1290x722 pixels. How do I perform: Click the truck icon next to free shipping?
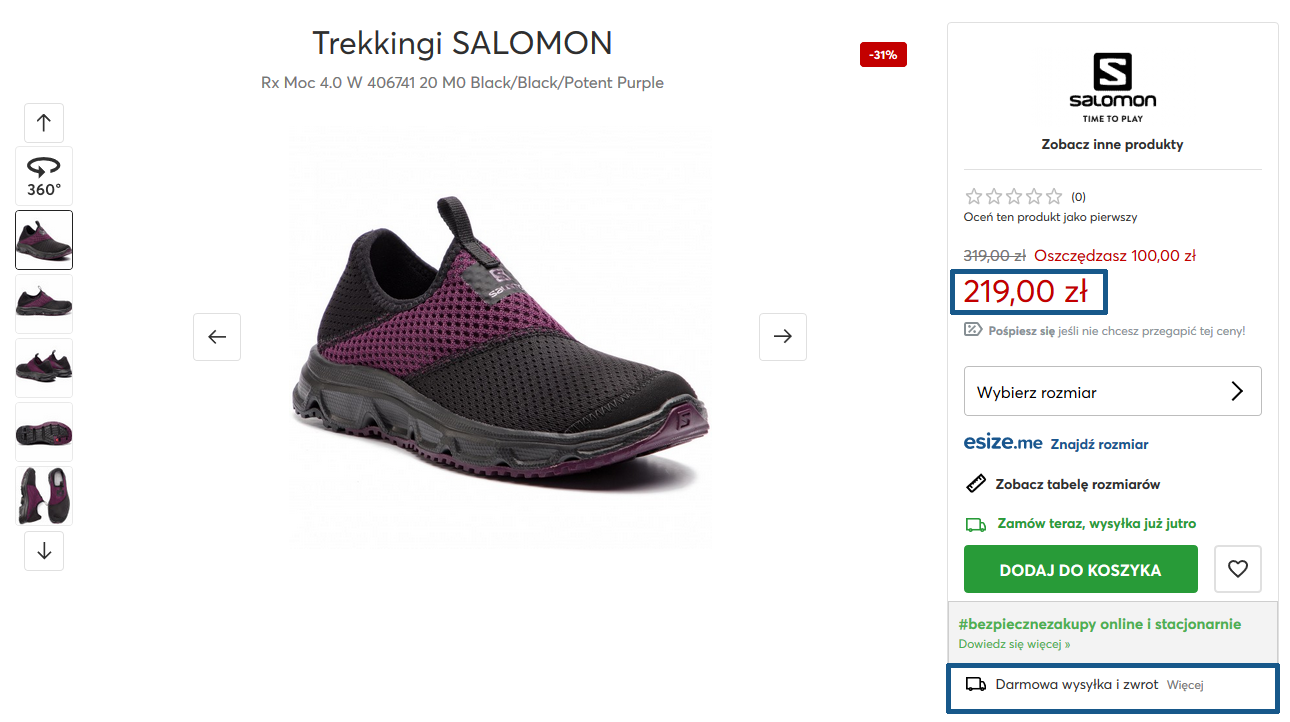pyautogui.click(x=975, y=685)
